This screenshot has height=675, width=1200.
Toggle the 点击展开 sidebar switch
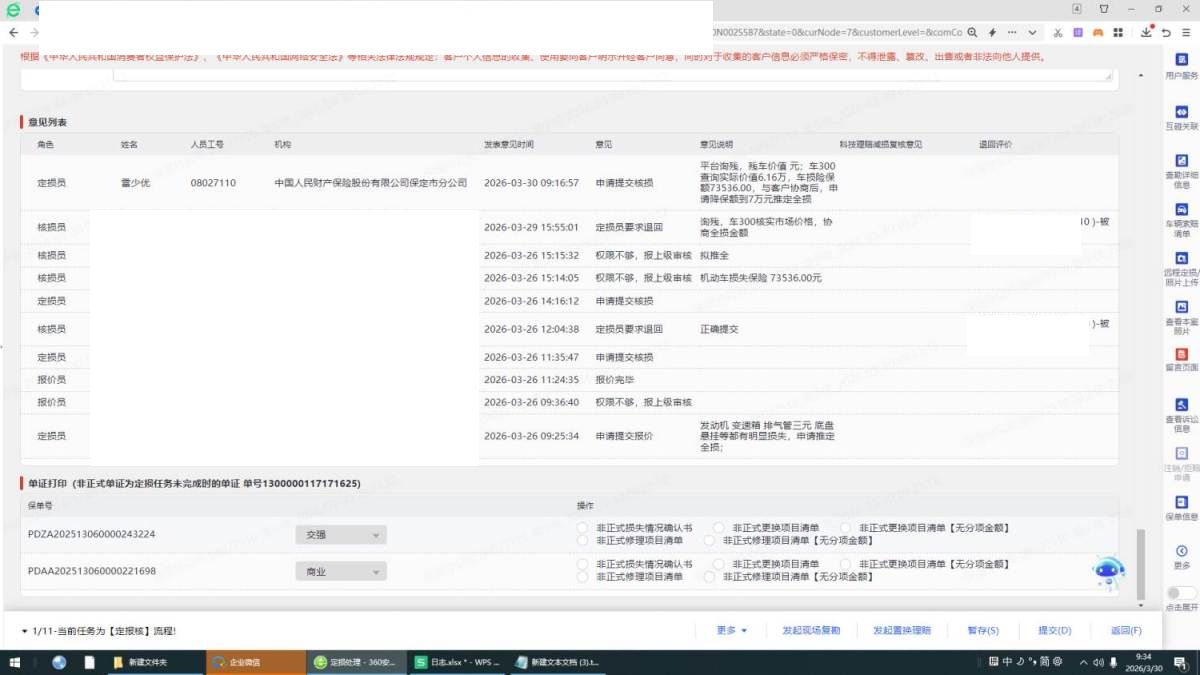pos(1181,593)
